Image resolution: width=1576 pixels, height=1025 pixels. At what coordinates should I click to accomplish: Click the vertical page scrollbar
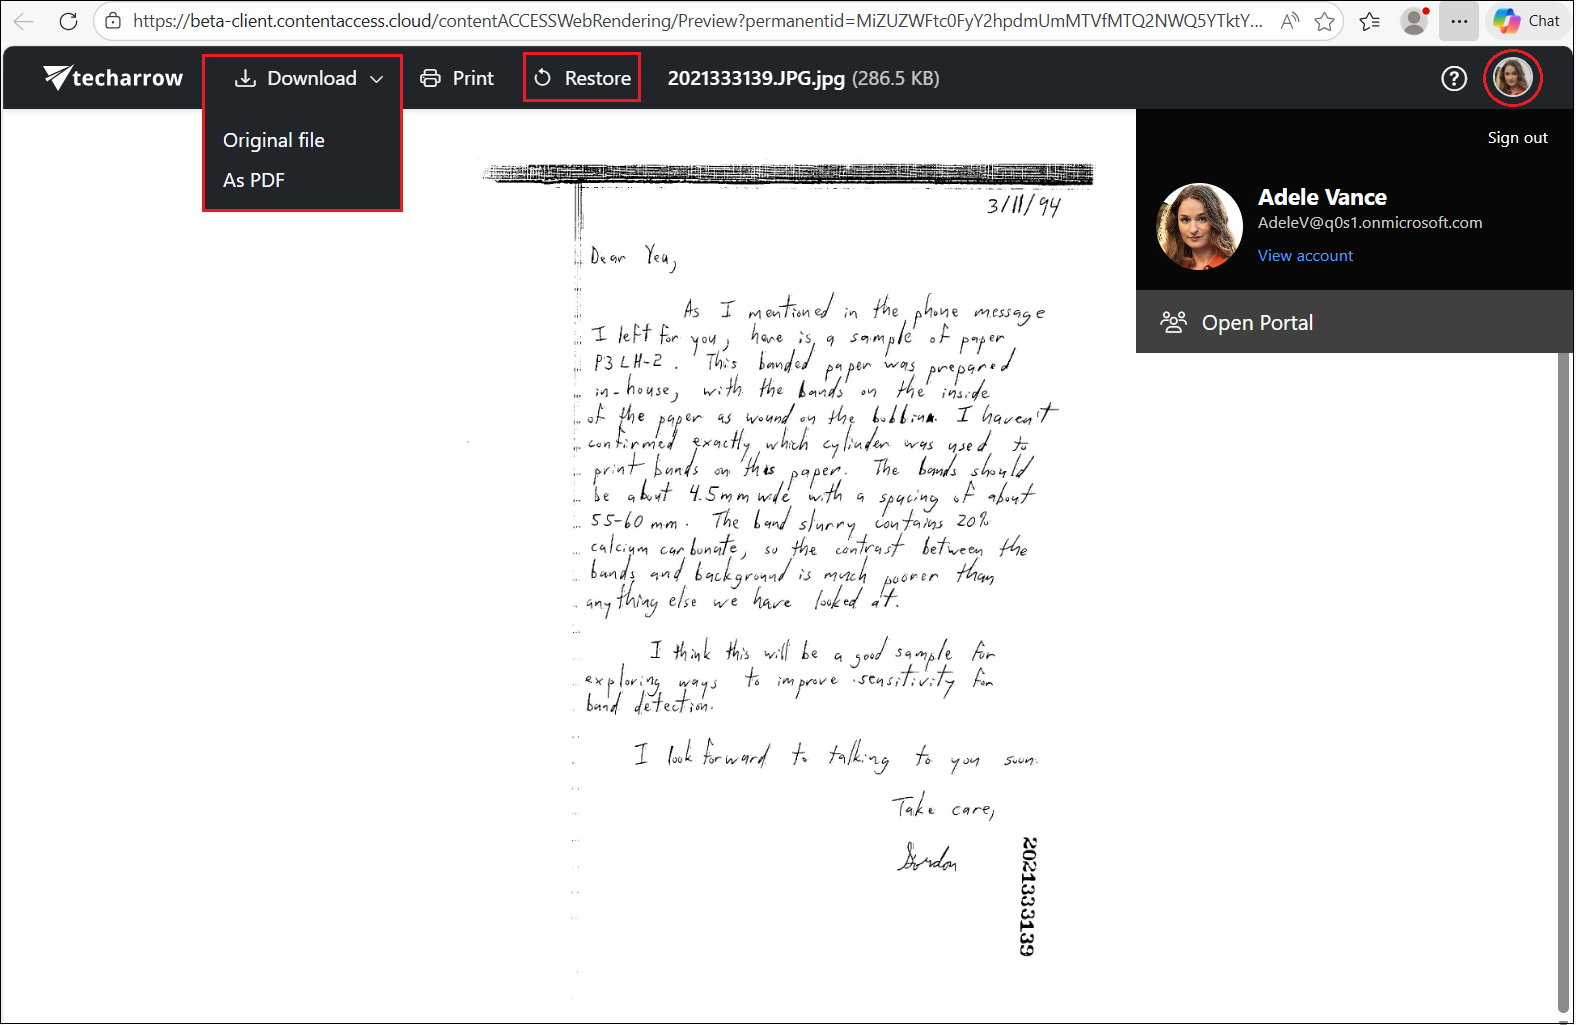pos(1564,682)
